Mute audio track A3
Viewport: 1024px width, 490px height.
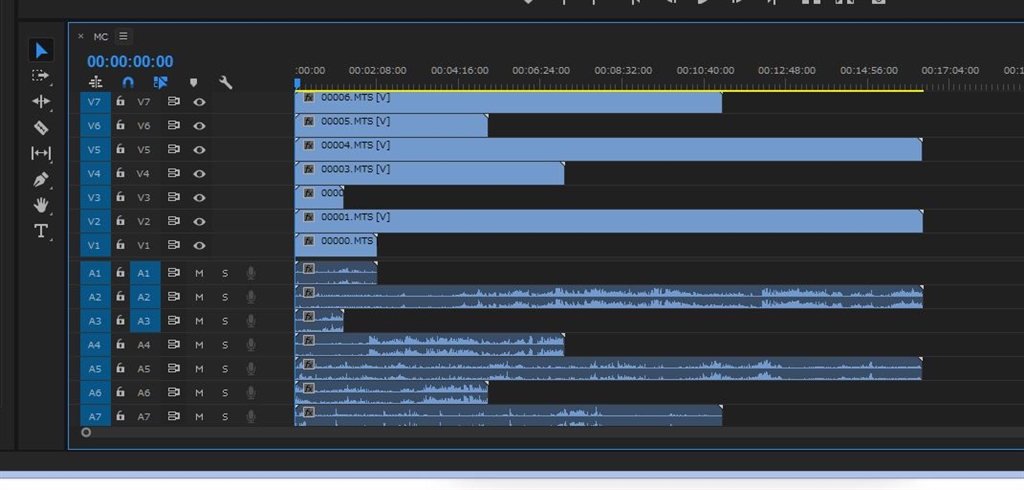point(199,321)
